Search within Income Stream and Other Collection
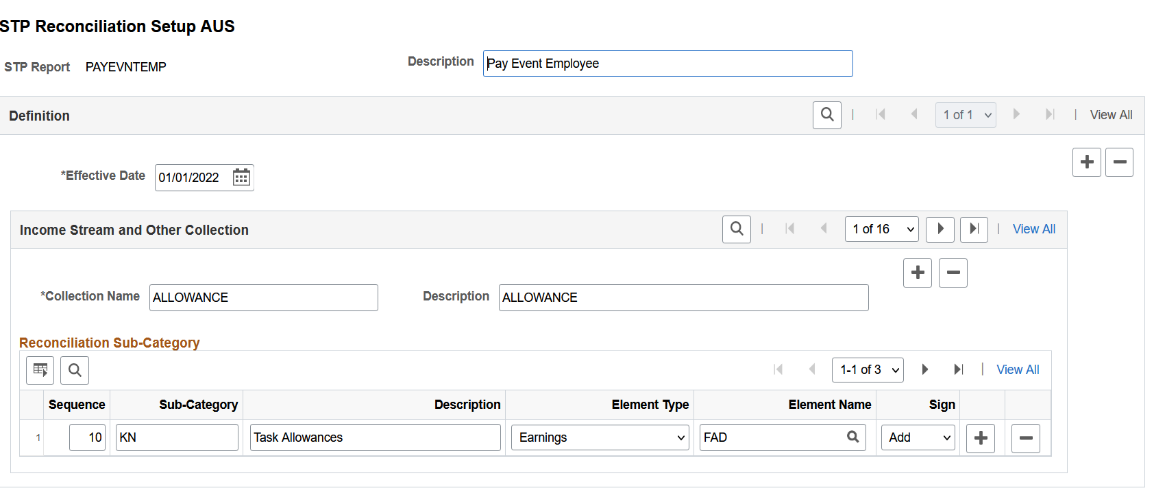This screenshot has width=1154, height=496. (x=736, y=229)
